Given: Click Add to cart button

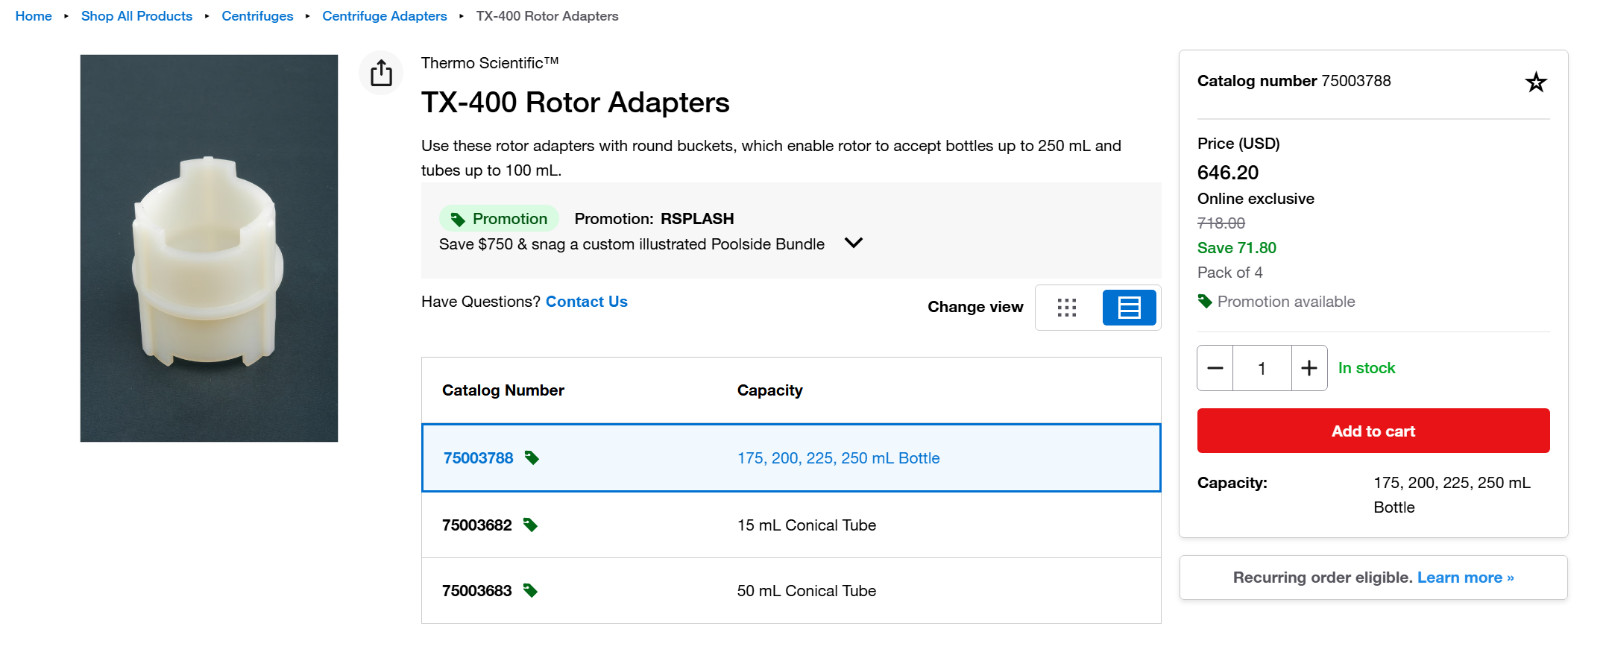Looking at the screenshot, I should (1373, 431).
